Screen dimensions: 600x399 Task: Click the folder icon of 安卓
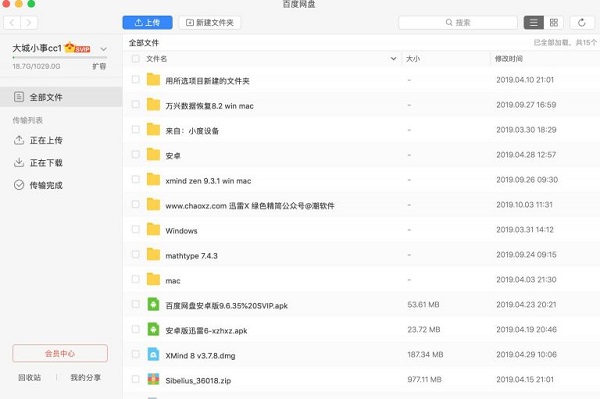(x=153, y=154)
